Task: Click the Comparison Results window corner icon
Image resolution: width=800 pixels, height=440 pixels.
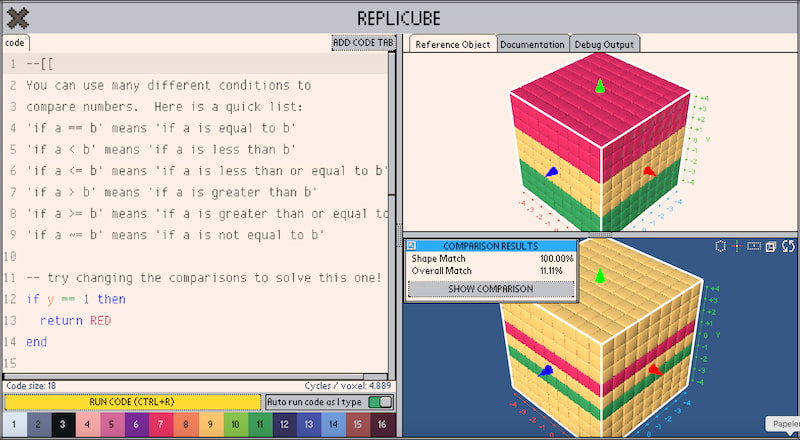Action: pyautogui.click(x=412, y=246)
